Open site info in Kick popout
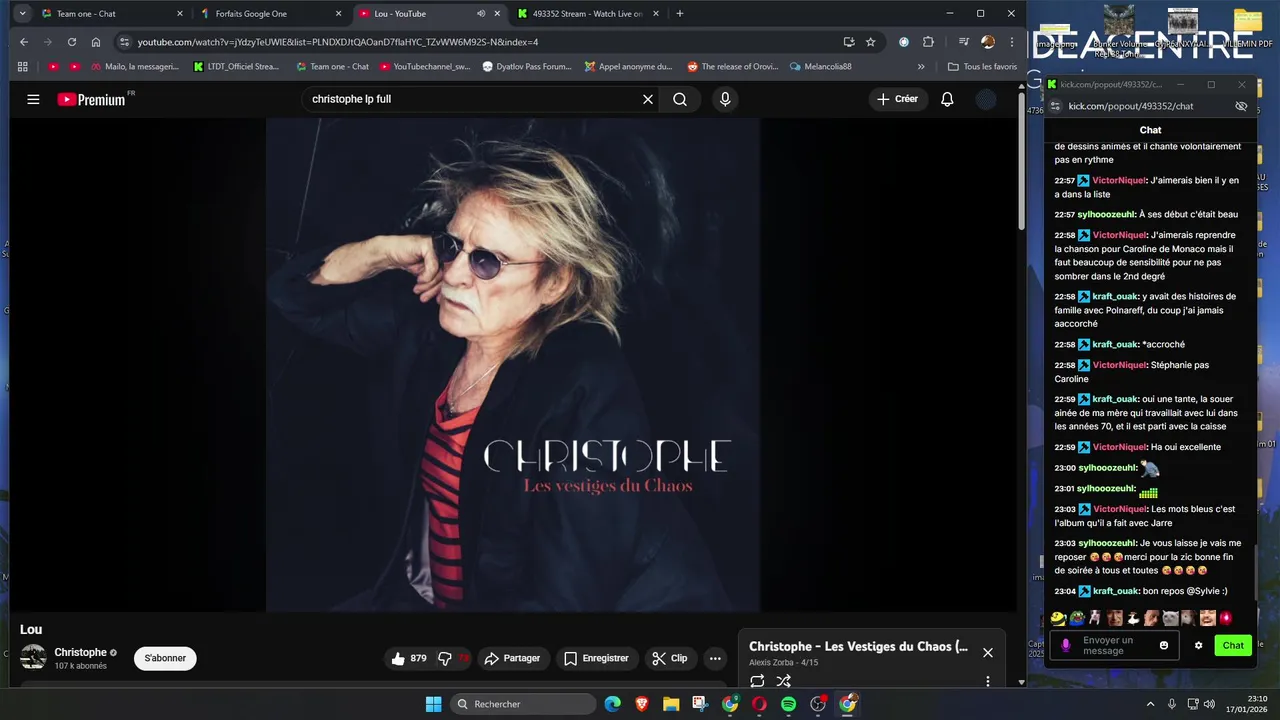This screenshot has width=1280, height=720. coord(1054,106)
